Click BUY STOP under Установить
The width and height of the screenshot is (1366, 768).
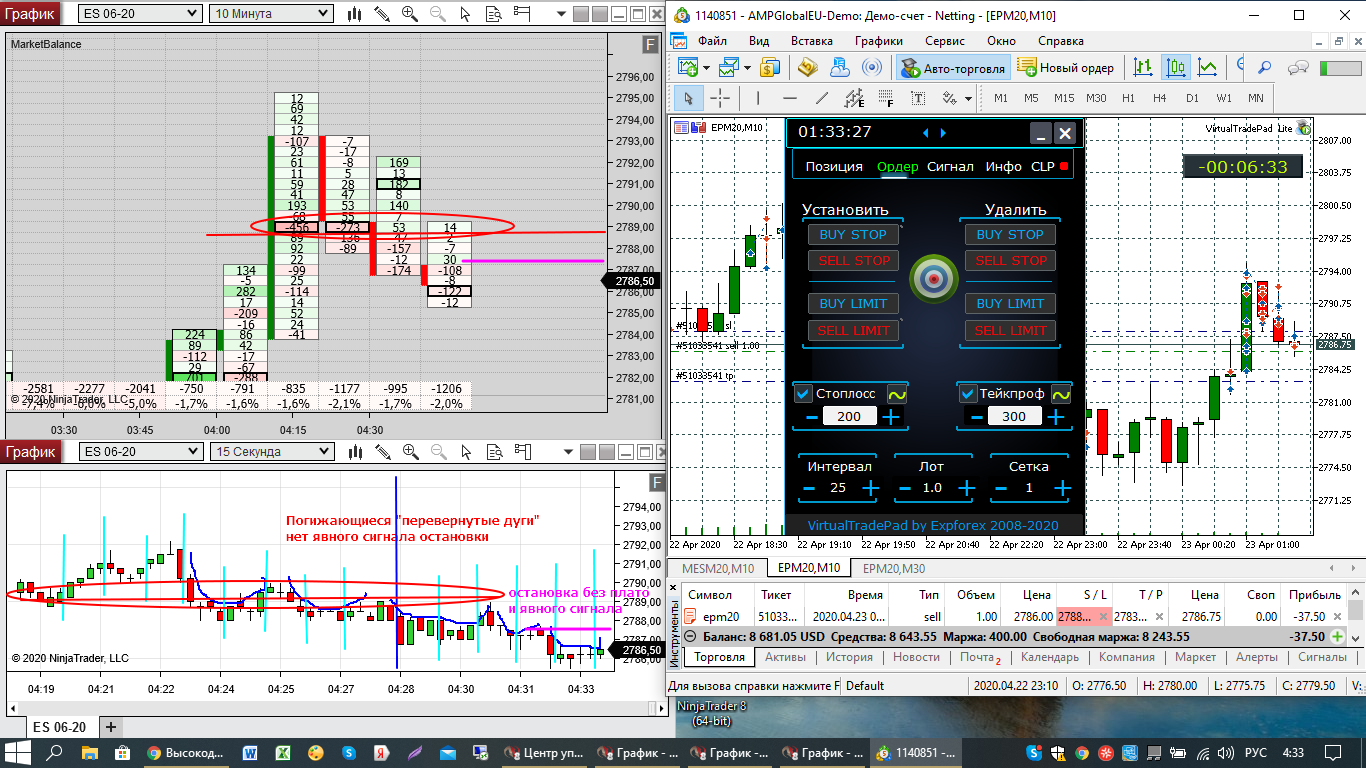click(853, 235)
